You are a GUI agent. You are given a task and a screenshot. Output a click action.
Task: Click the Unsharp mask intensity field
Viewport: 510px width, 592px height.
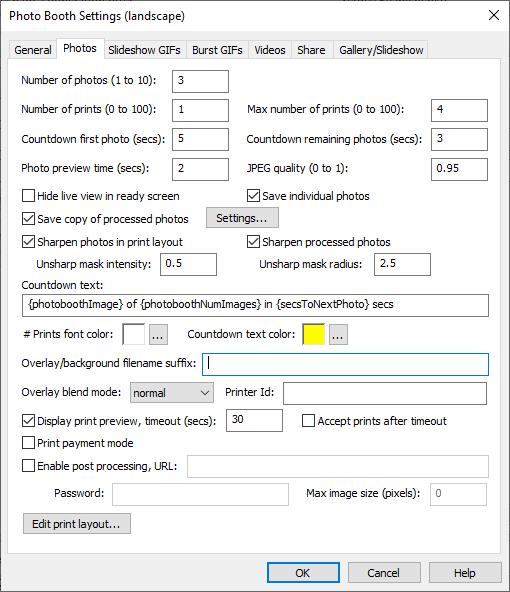tap(188, 264)
